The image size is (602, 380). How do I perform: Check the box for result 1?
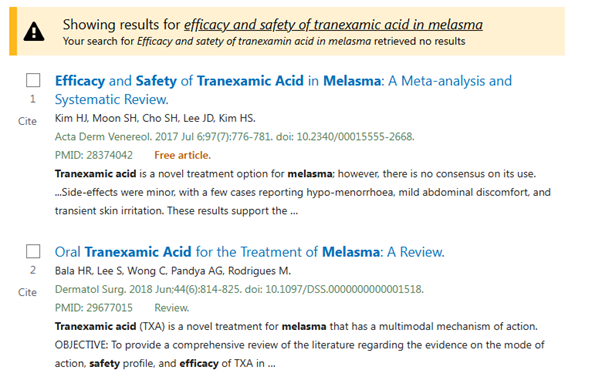[x=33, y=81]
